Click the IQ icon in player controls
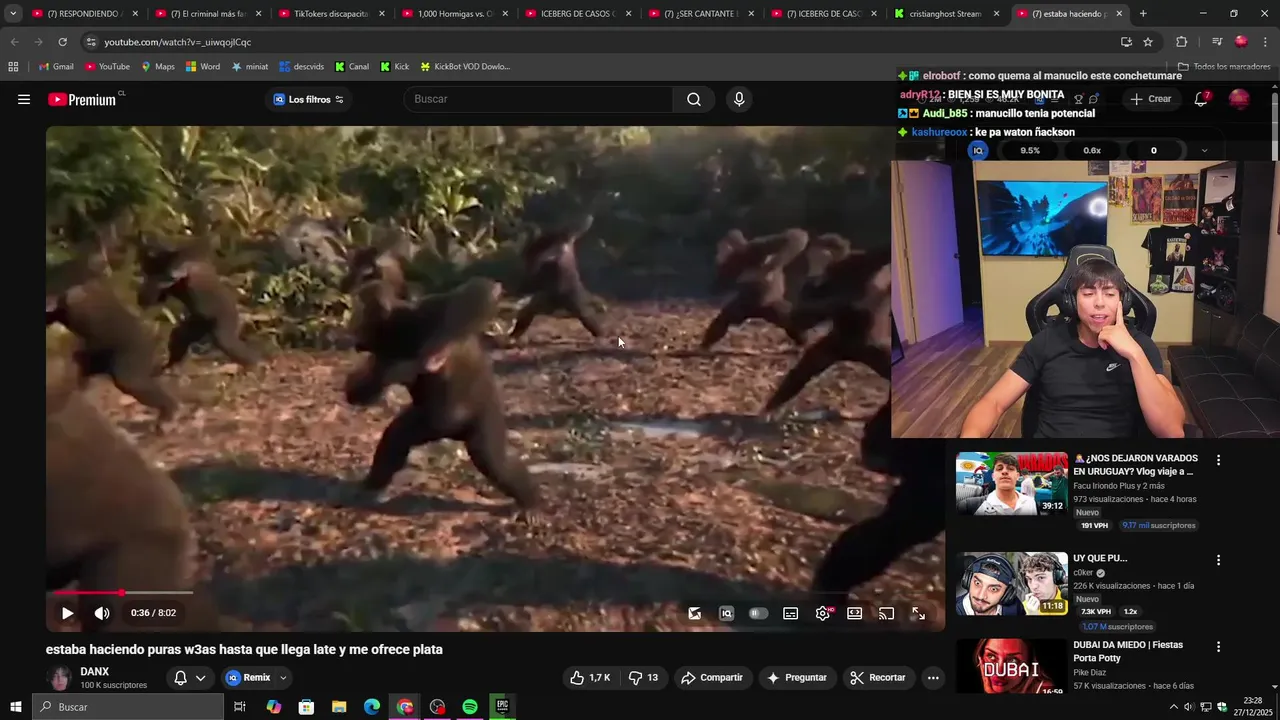Screen dimensions: 1280x720 point(727,613)
